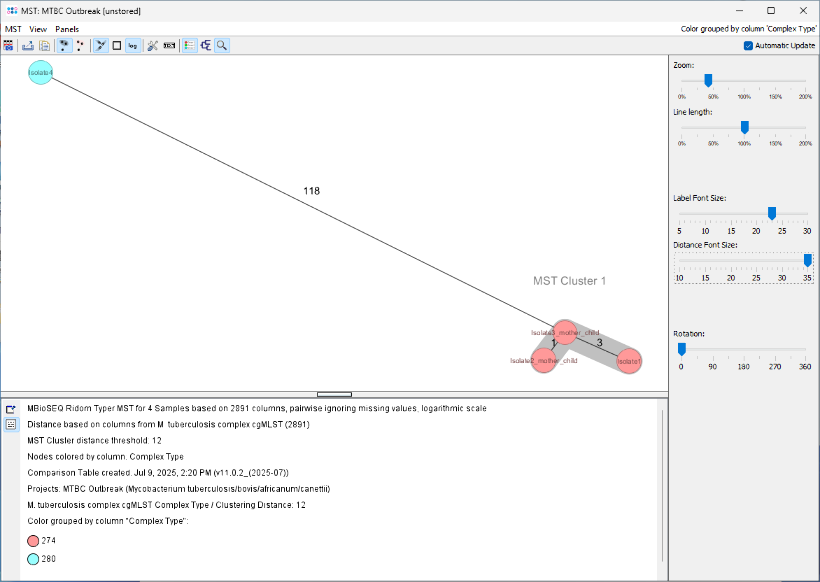Open the magnifier zoom tool

[x=221, y=45]
